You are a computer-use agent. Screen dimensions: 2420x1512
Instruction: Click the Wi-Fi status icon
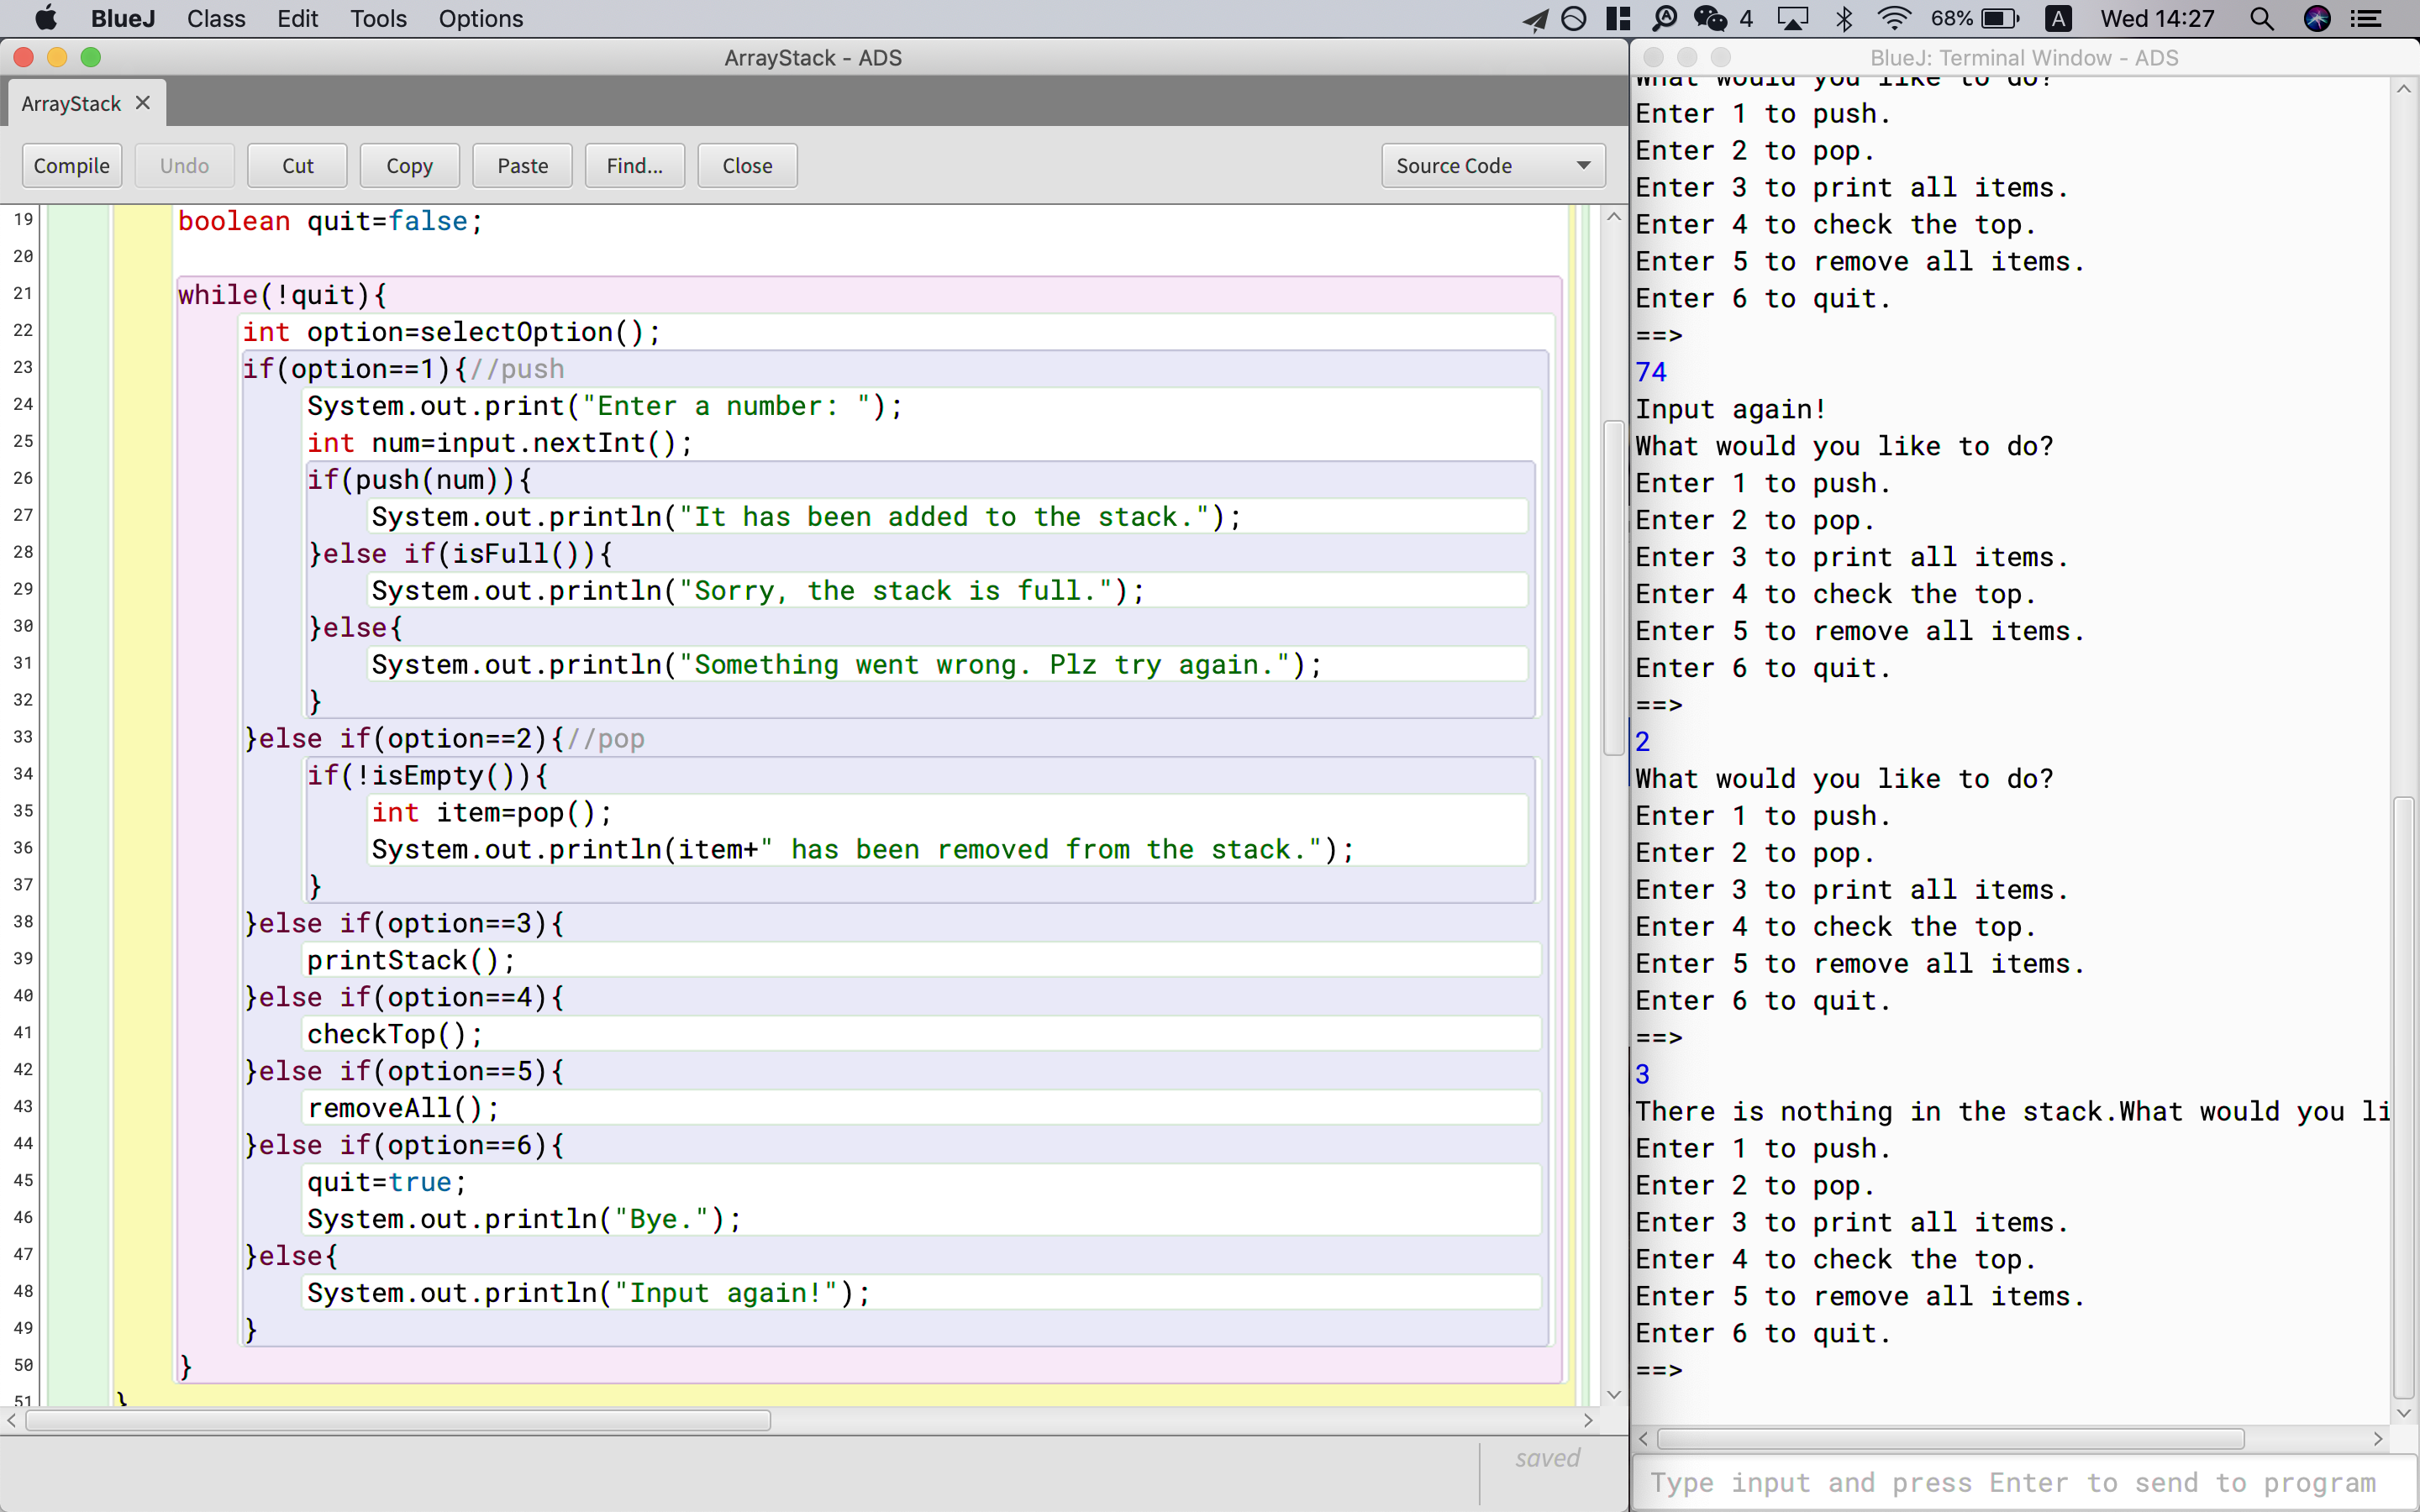tap(1893, 19)
